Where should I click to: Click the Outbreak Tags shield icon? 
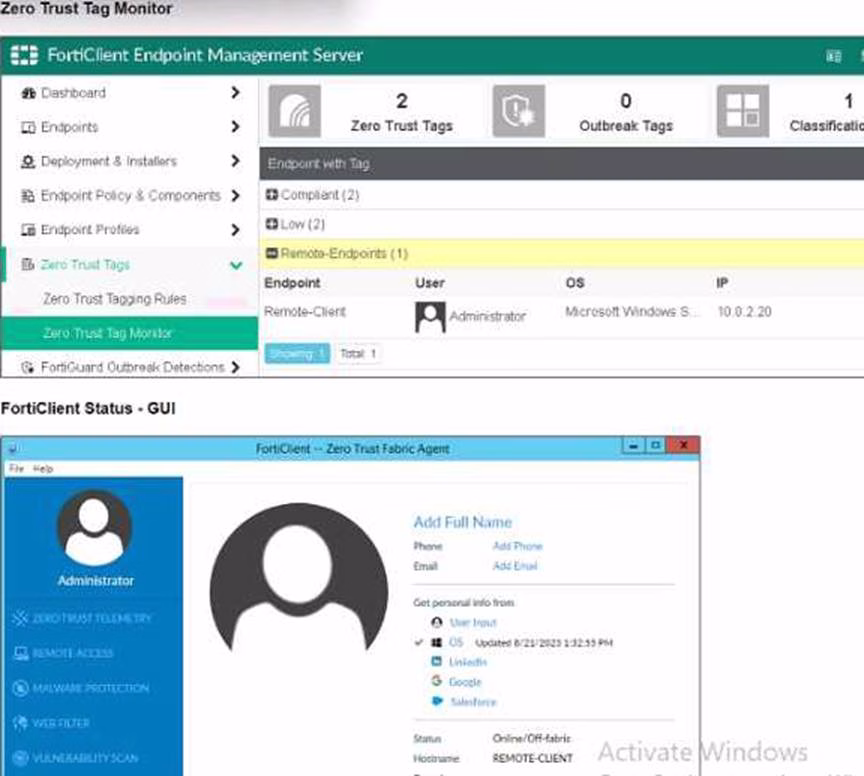click(519, 111)
